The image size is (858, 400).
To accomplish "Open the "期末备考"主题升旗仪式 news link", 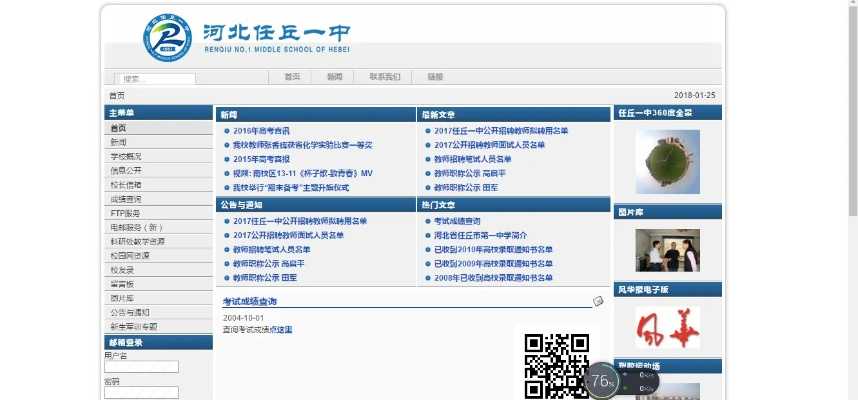I will (291, 188).
